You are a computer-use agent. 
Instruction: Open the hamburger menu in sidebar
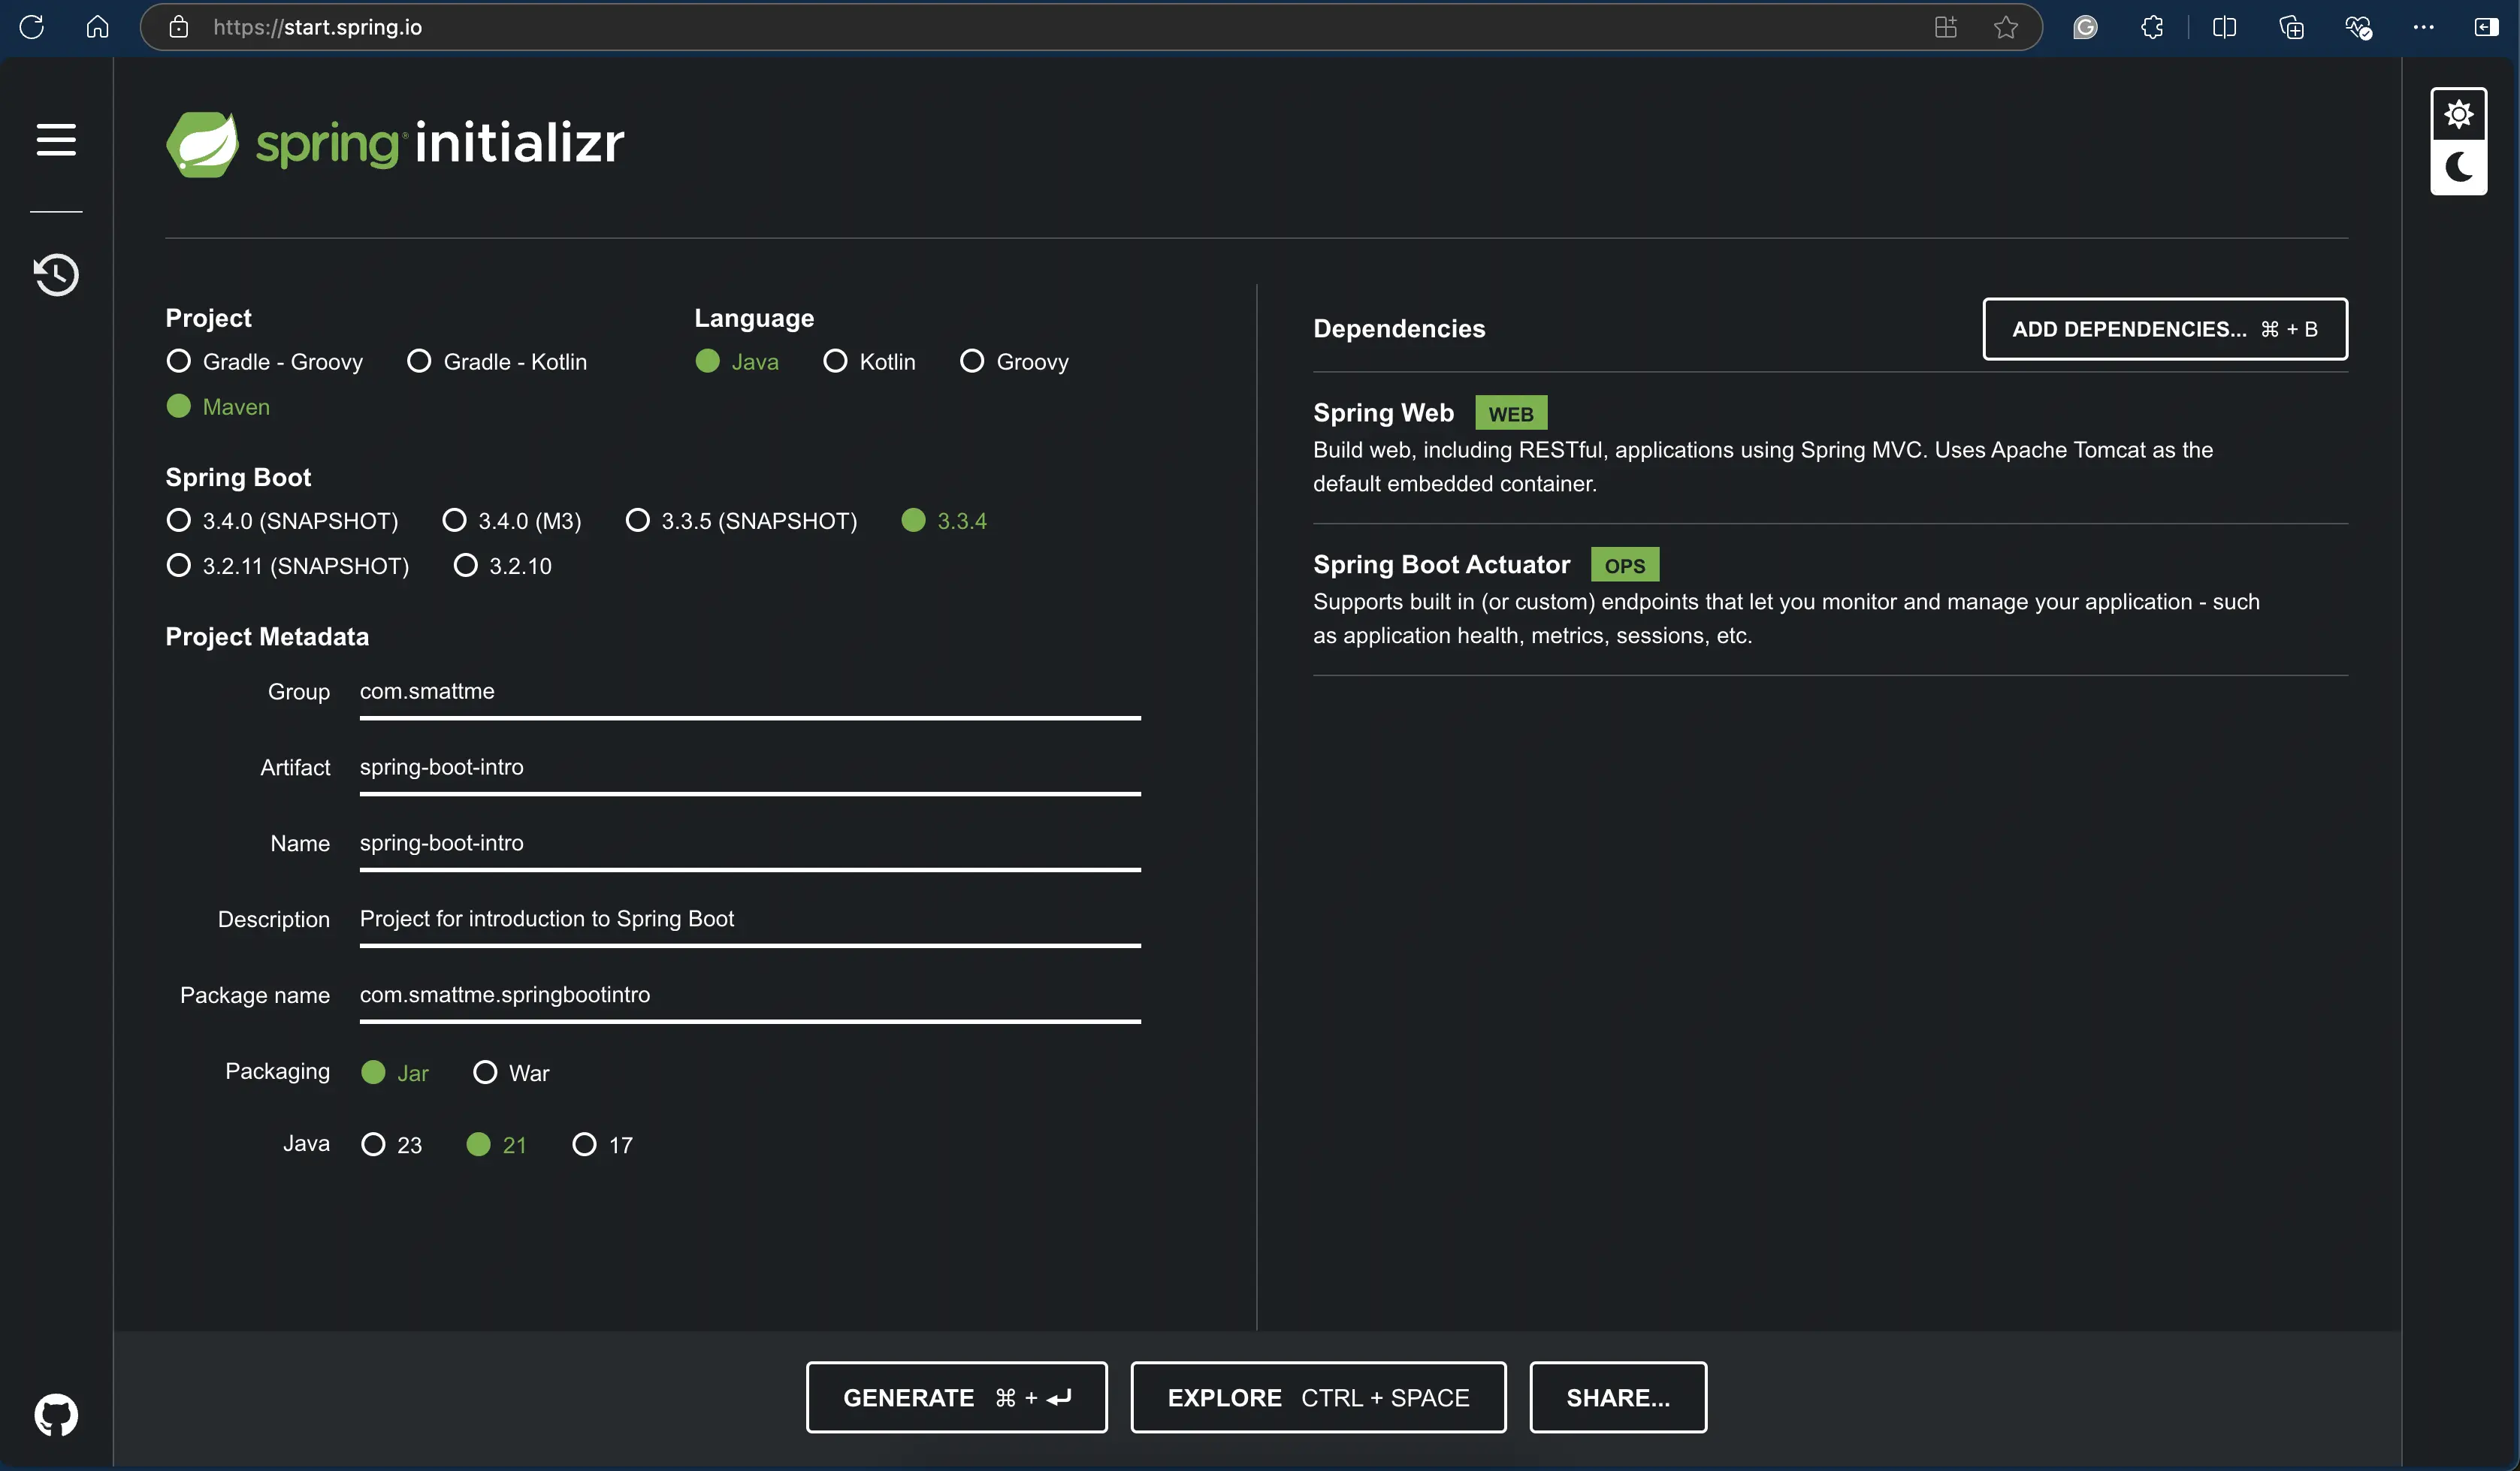pyautogui.click(x=56, y=139)
